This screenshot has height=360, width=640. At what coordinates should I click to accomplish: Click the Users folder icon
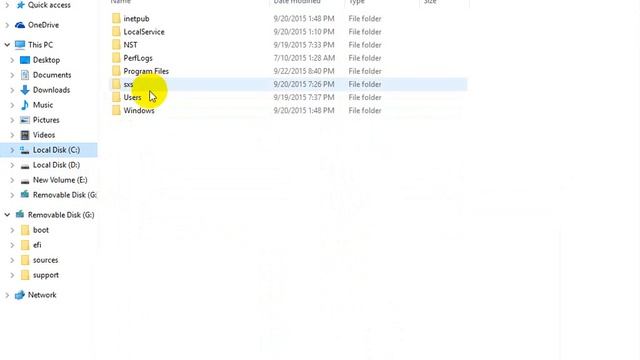coord(116,97)
